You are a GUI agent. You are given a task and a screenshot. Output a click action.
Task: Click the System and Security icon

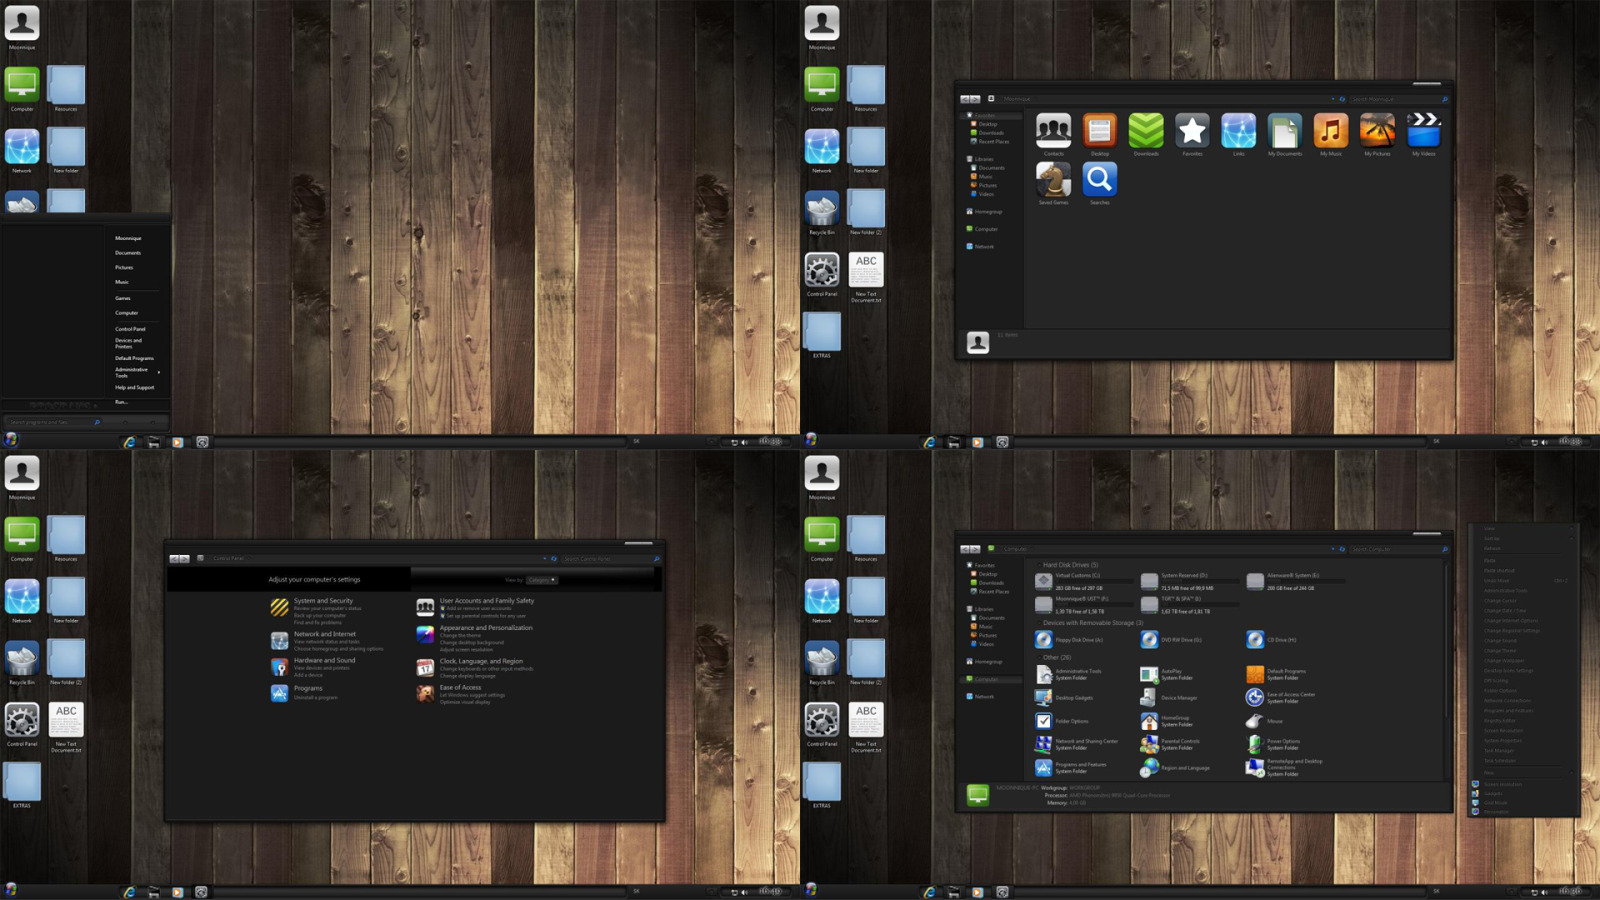279,607
